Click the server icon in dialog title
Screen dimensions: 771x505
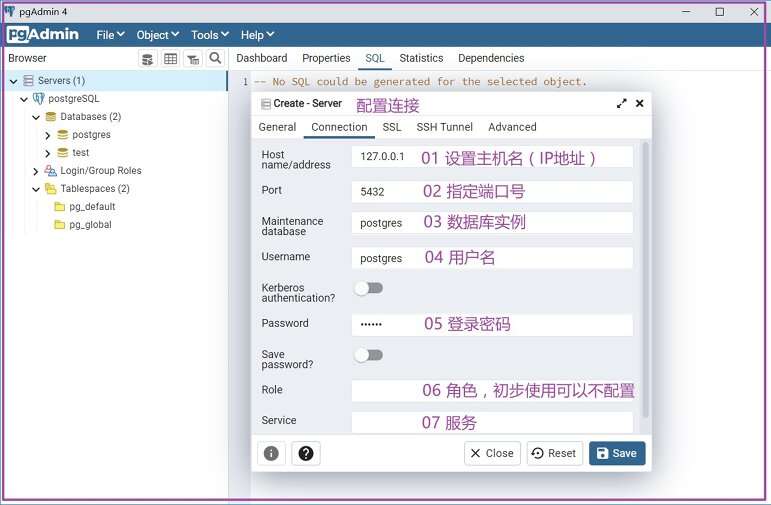pos(266,104)
